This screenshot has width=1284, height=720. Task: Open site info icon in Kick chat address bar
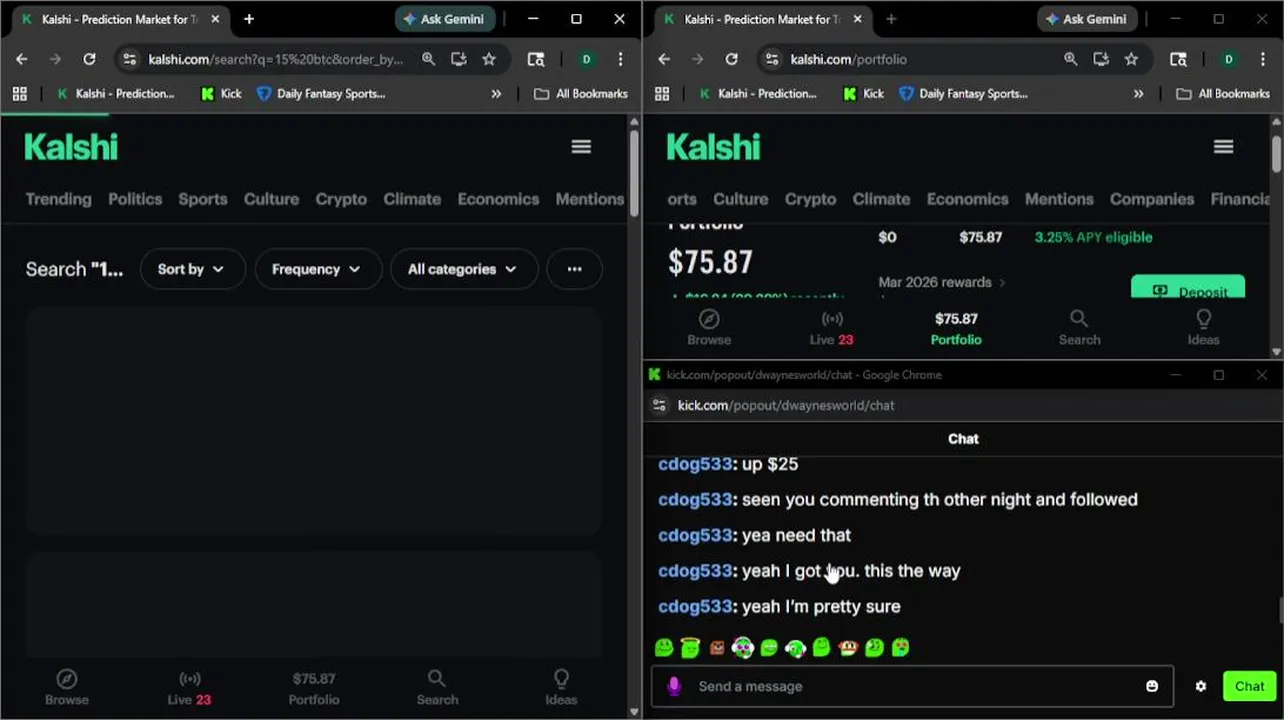pyautogui.click(x=659, y=405)
